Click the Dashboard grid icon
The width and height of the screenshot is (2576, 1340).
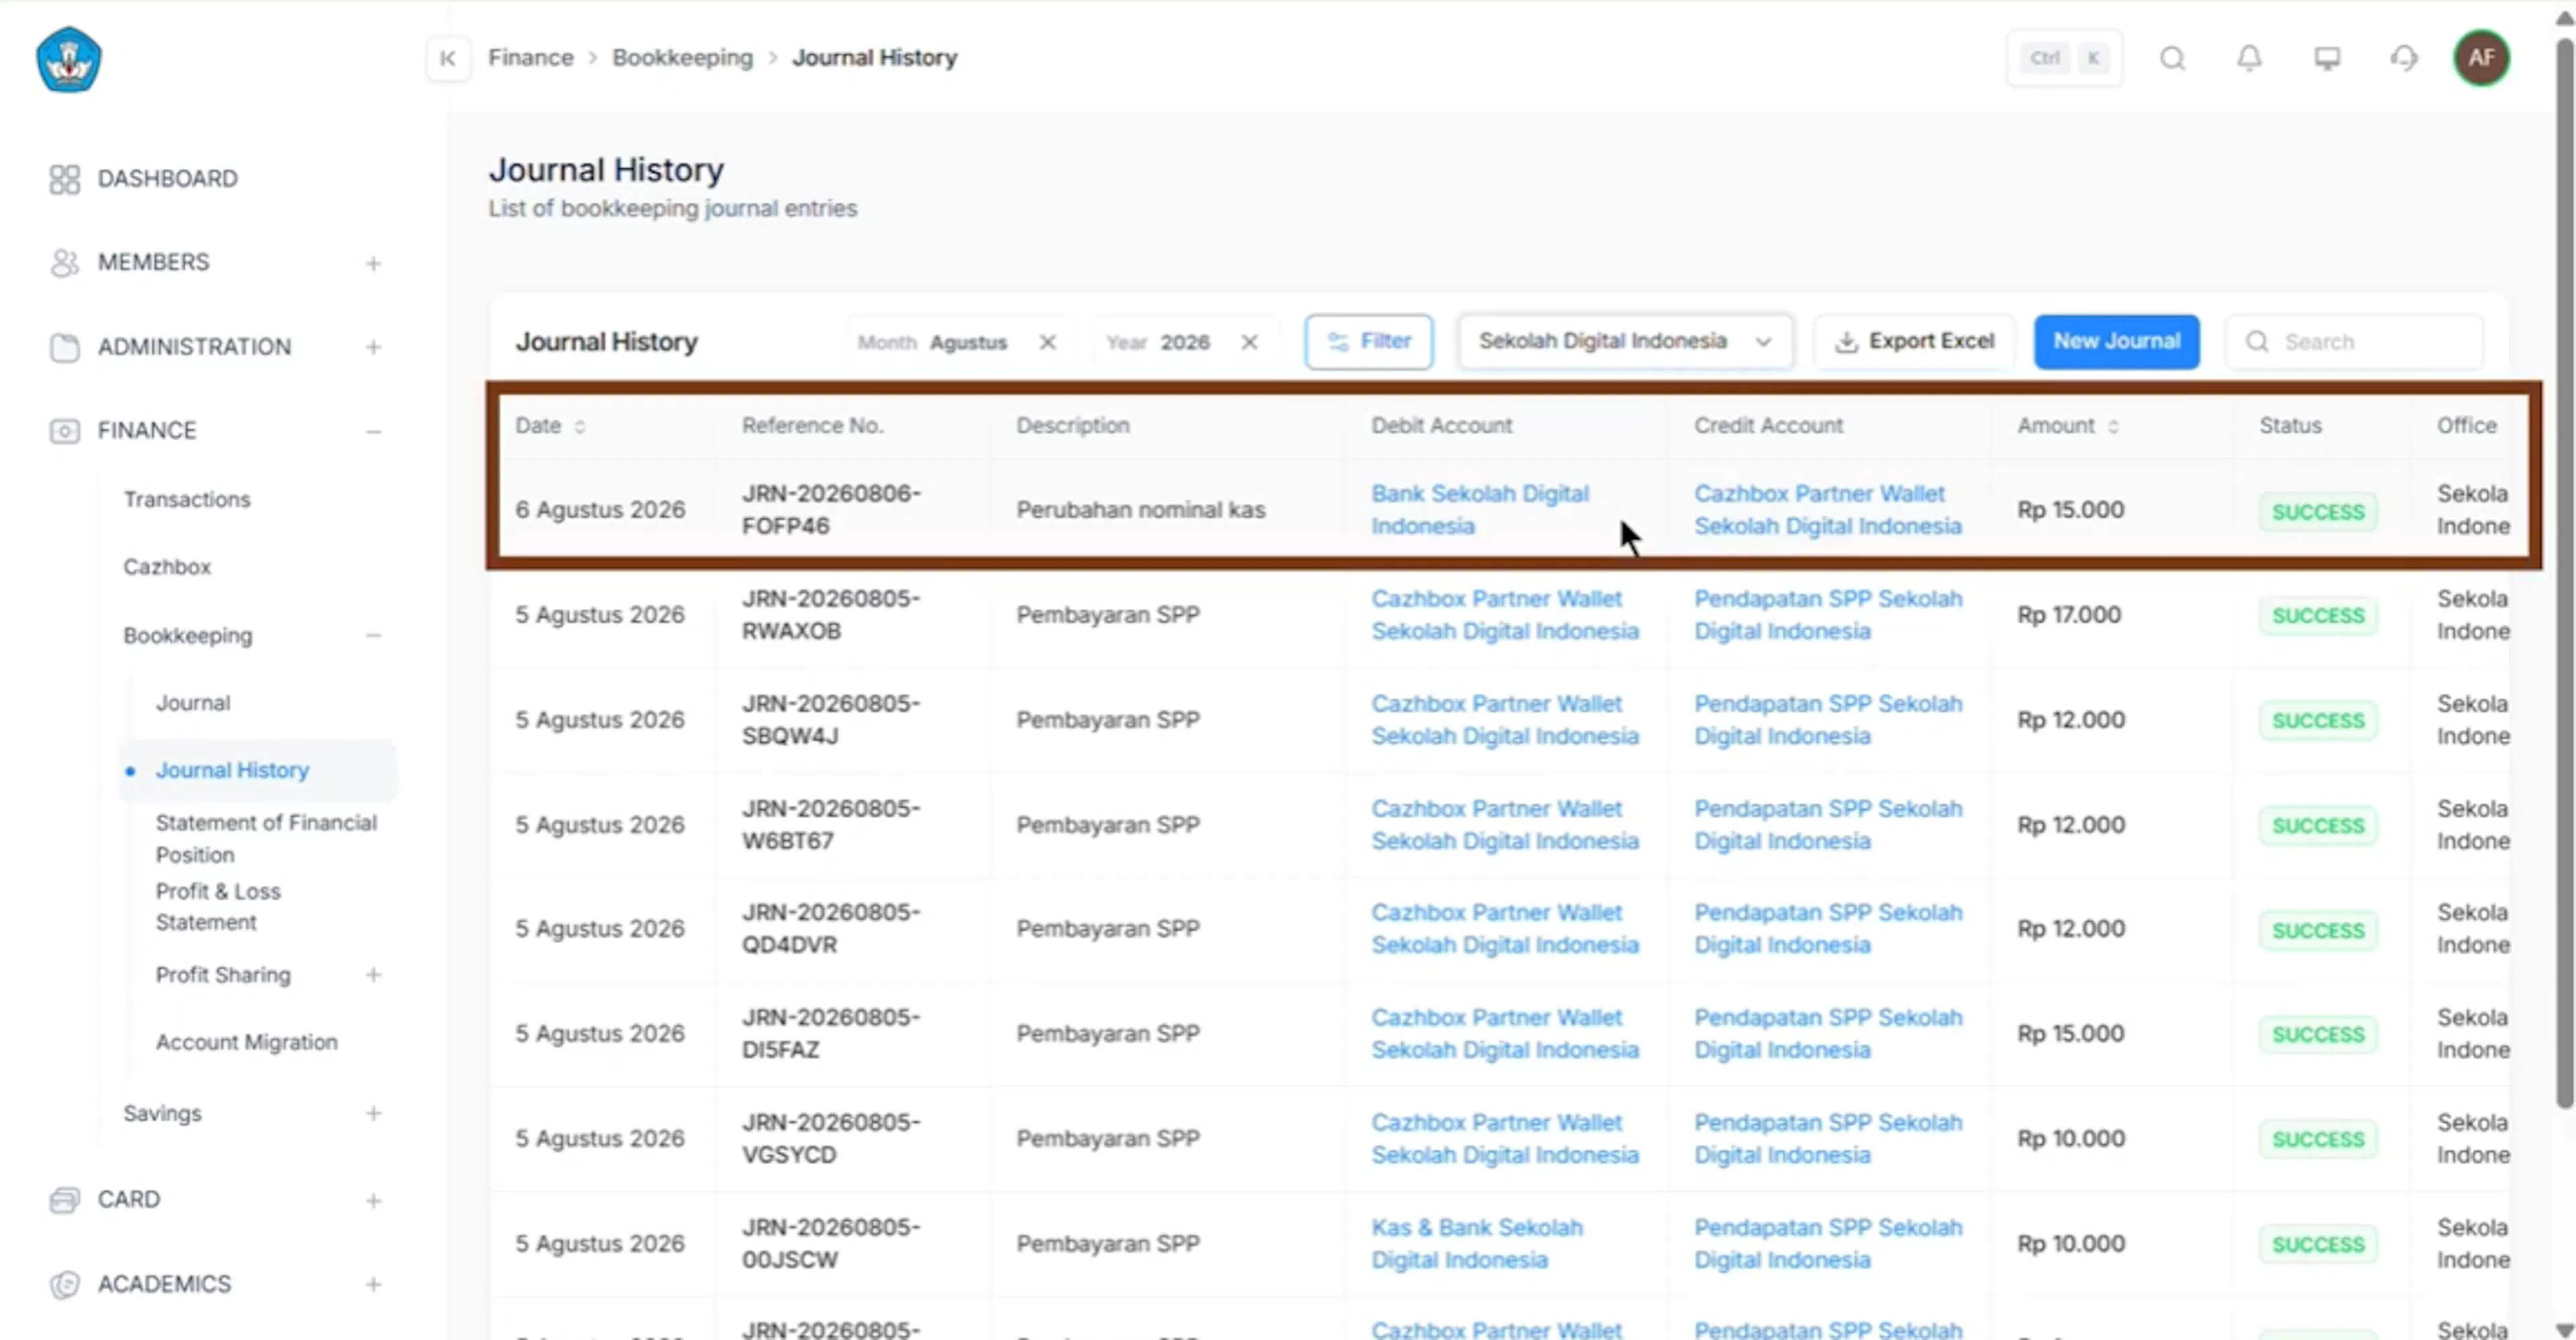tap(64, 179)
